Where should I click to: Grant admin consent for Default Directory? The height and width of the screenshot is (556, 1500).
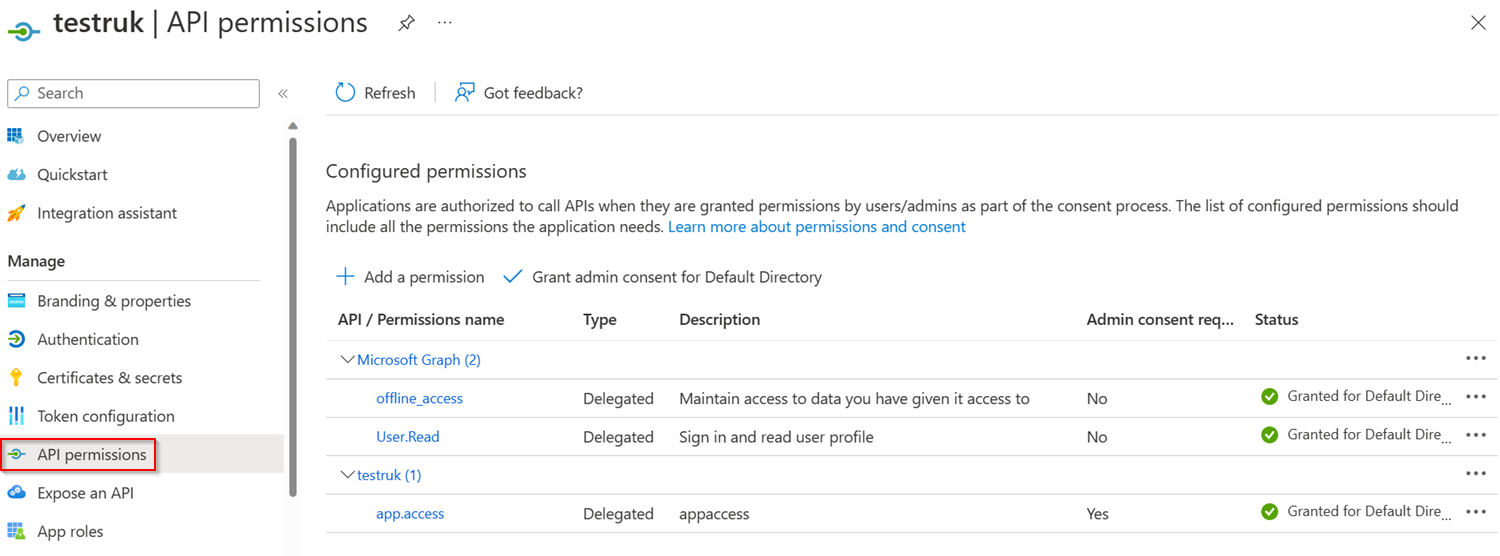677,277
